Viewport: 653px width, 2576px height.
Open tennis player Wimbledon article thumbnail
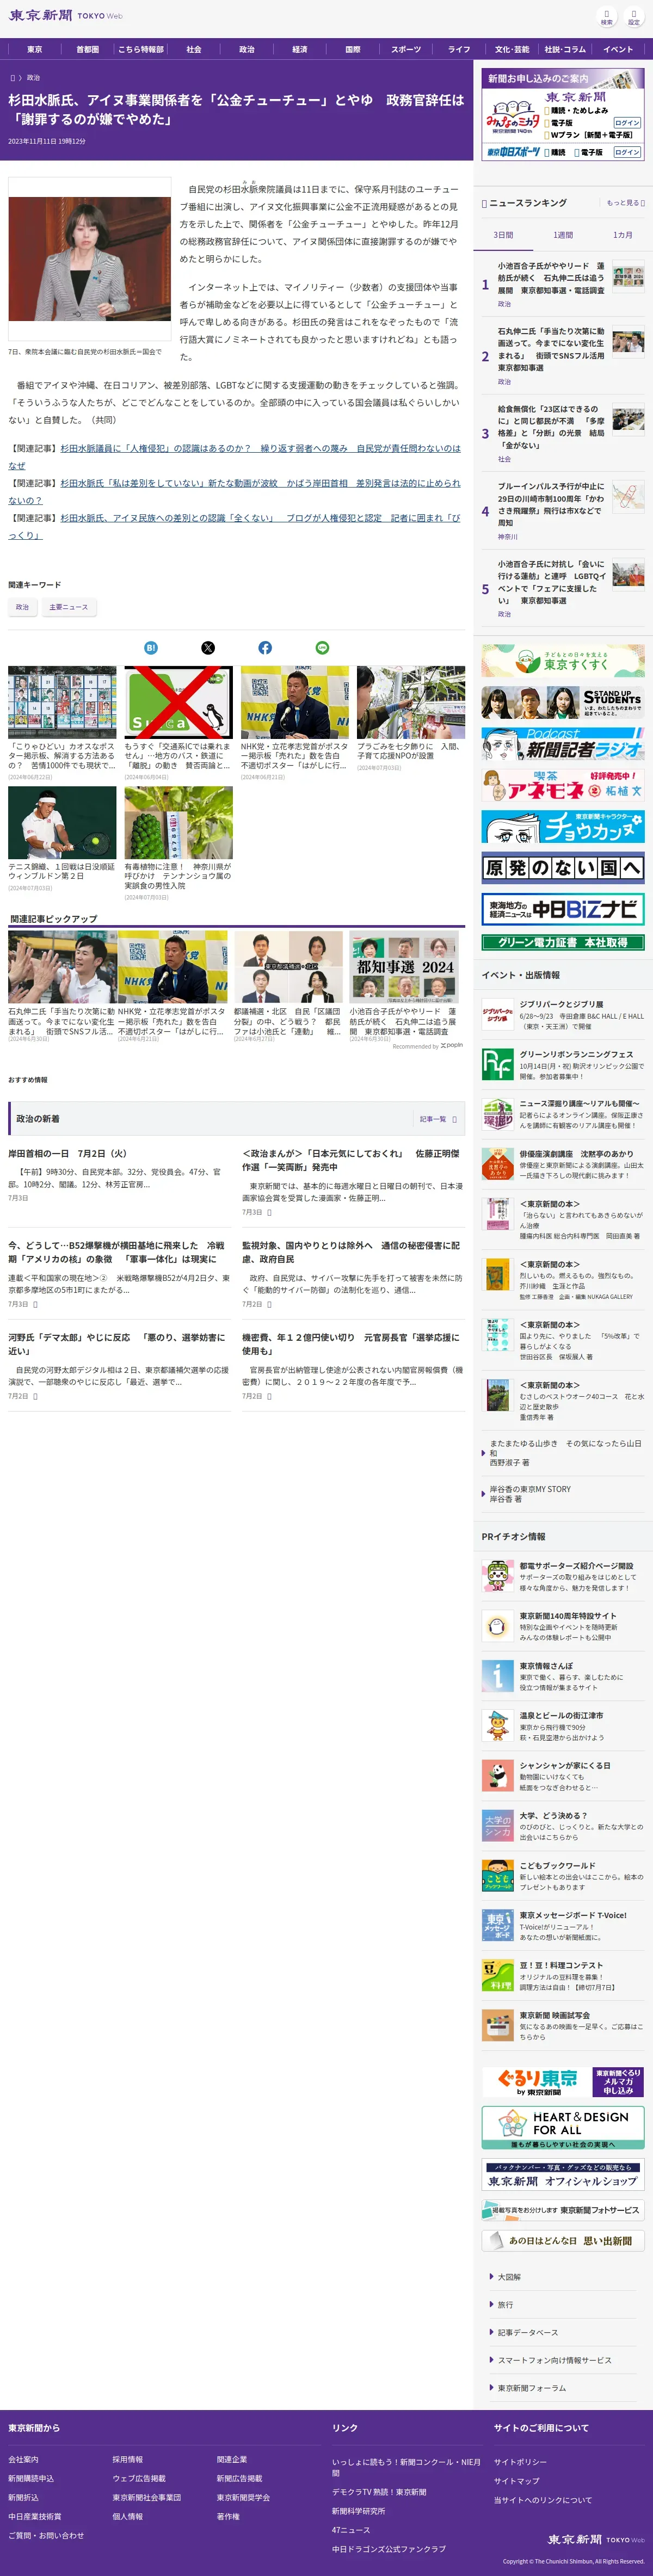click(x=62, y=822)
